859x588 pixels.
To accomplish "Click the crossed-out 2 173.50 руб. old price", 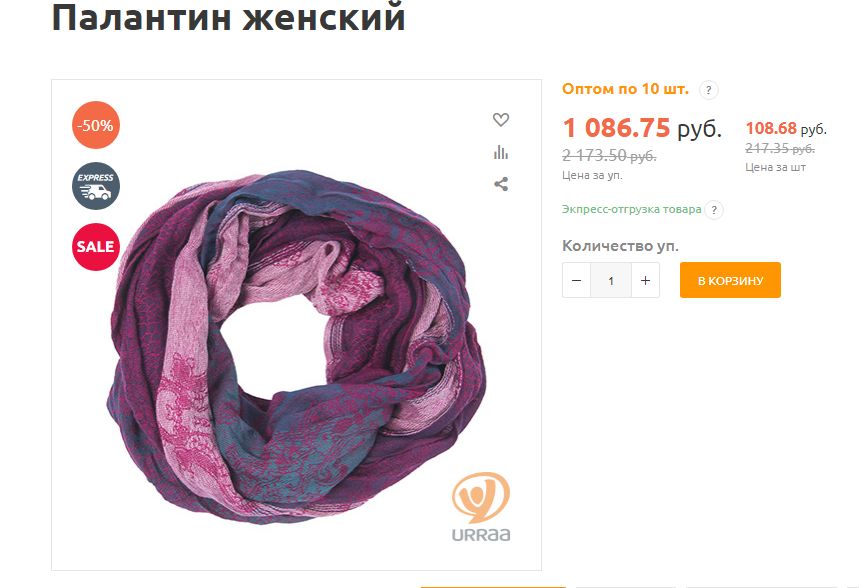I will (609, 156).
